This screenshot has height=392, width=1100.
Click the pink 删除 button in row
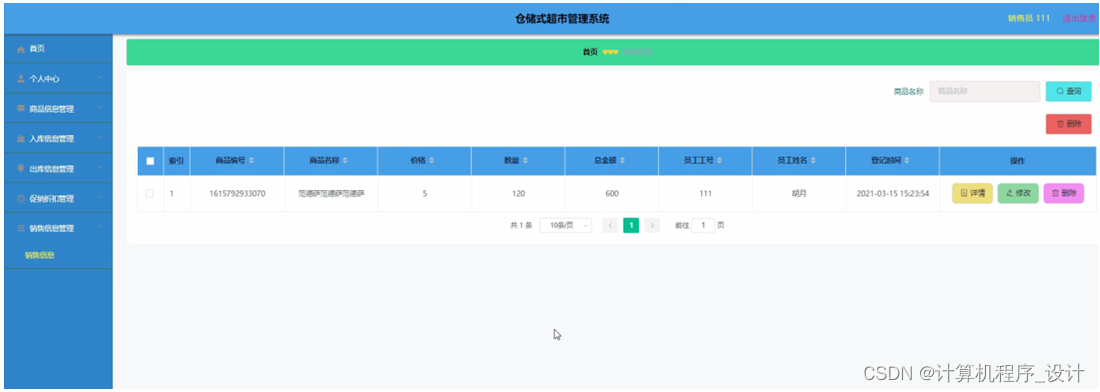coord(1064,194)
